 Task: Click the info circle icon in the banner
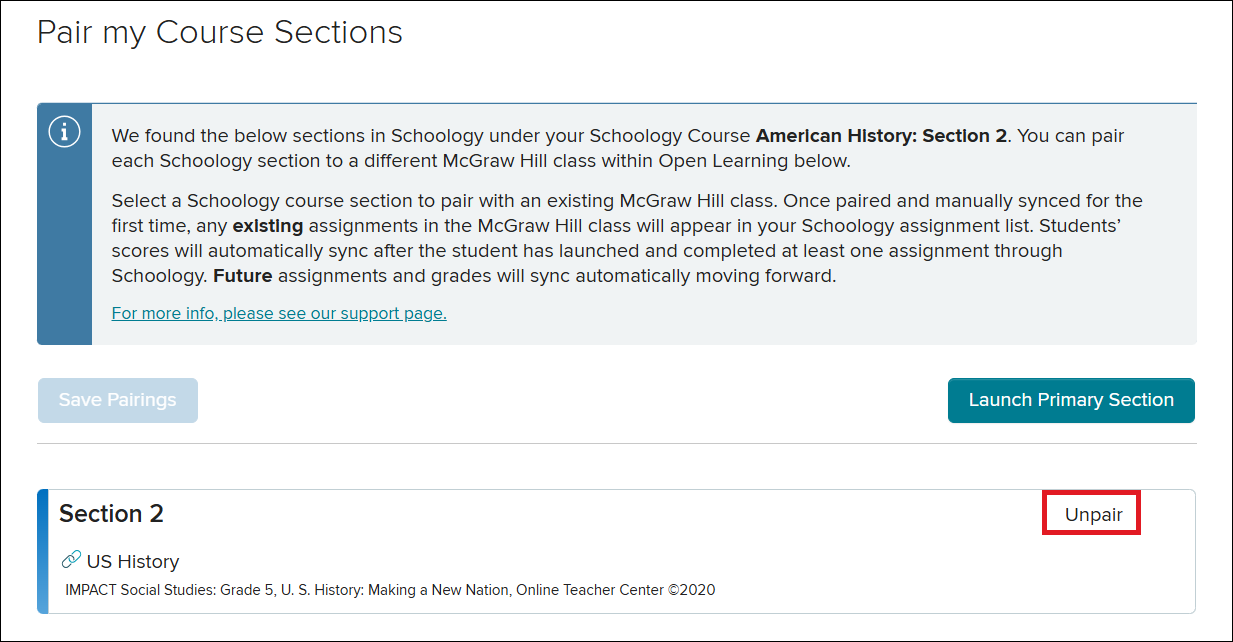[x=64, y=132]
